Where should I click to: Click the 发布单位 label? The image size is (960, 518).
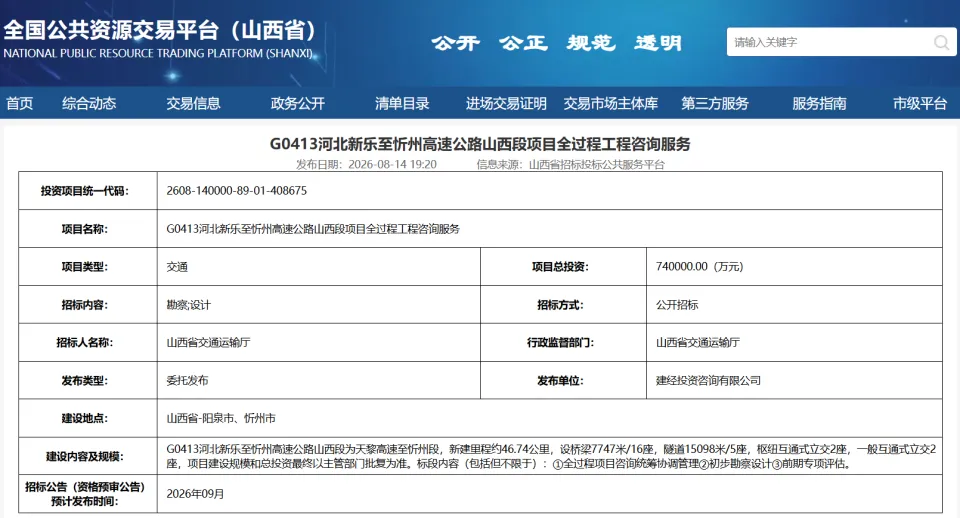click(560, 381)
